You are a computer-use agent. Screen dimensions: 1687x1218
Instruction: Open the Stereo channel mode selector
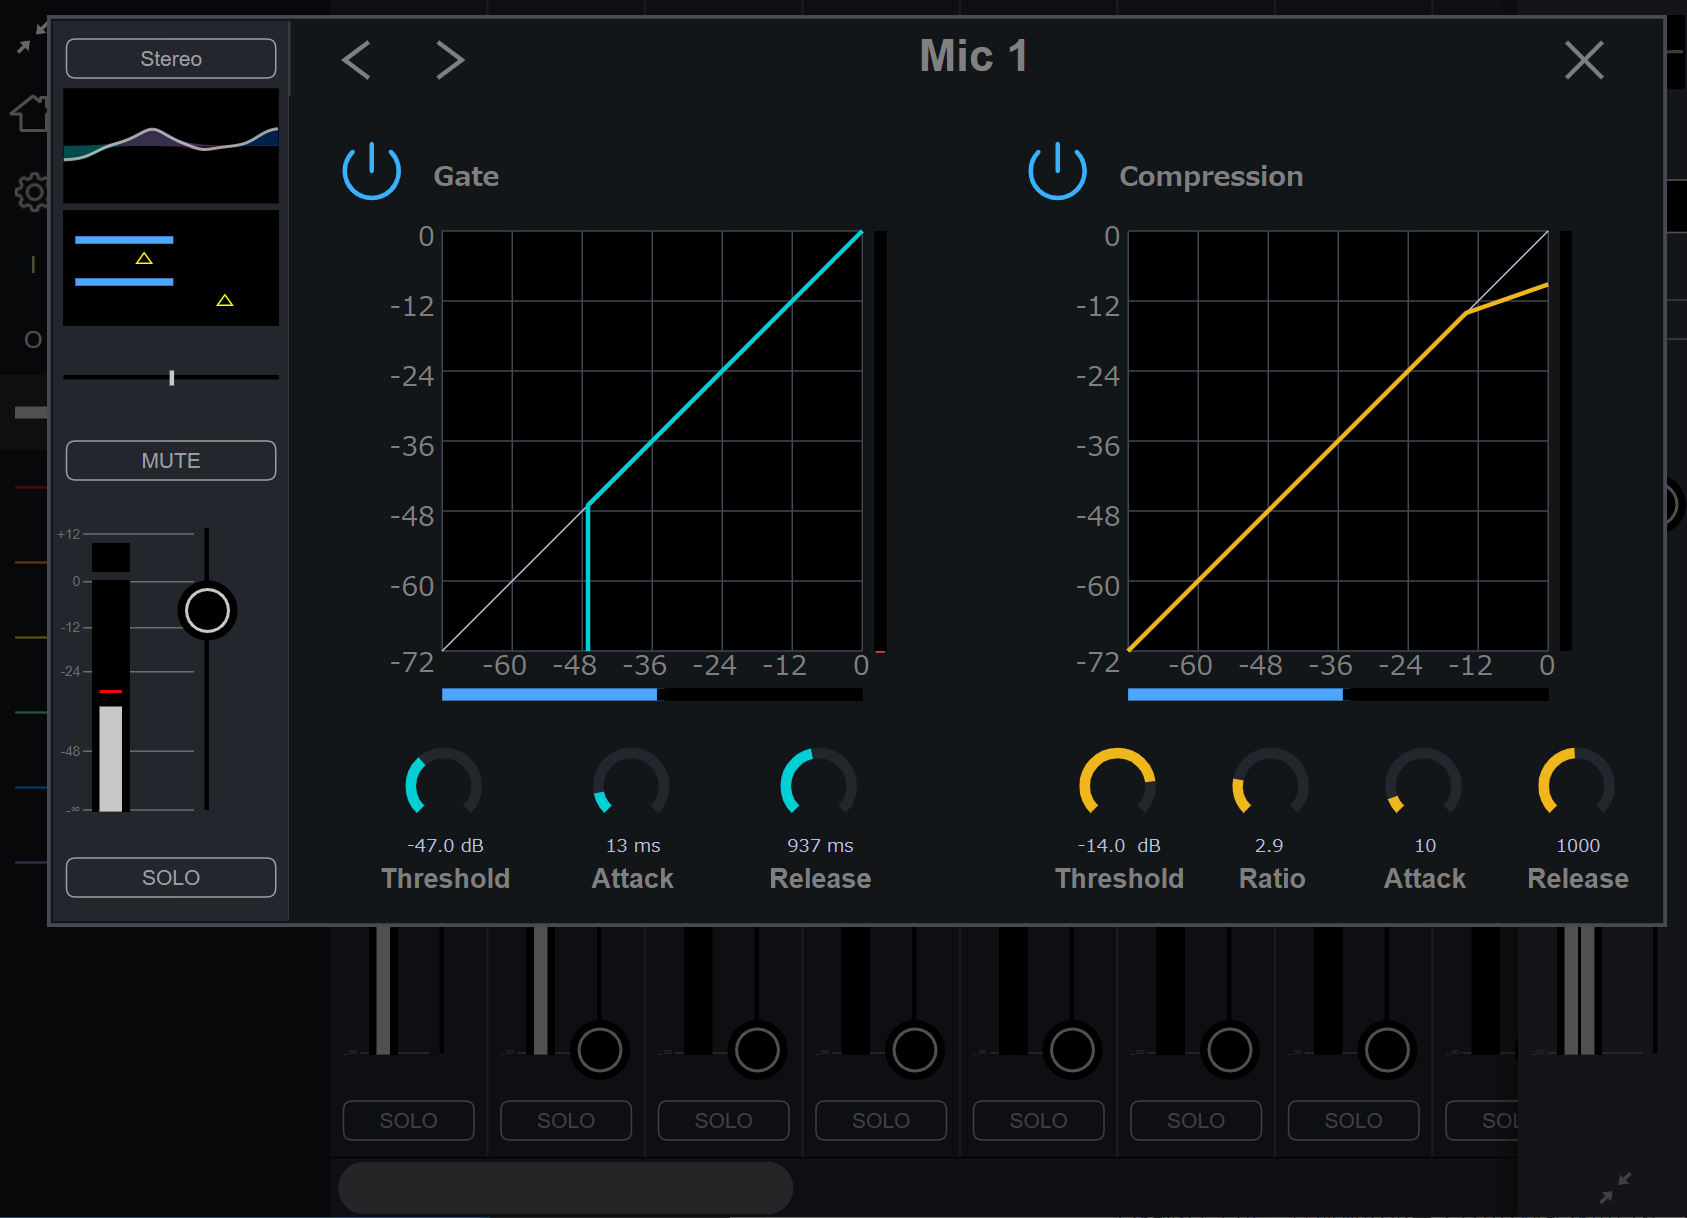click(x=171, y=59)
